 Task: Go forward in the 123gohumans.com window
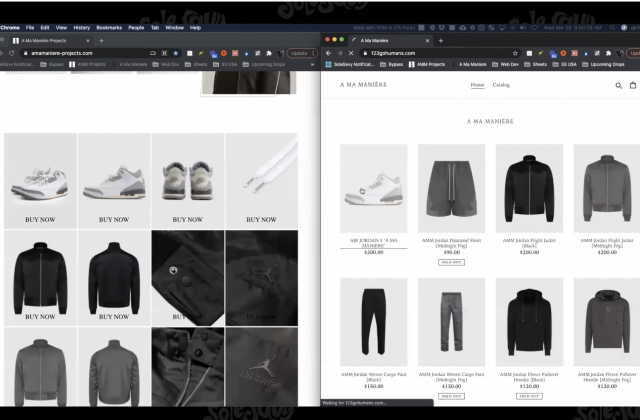[340, 53]
